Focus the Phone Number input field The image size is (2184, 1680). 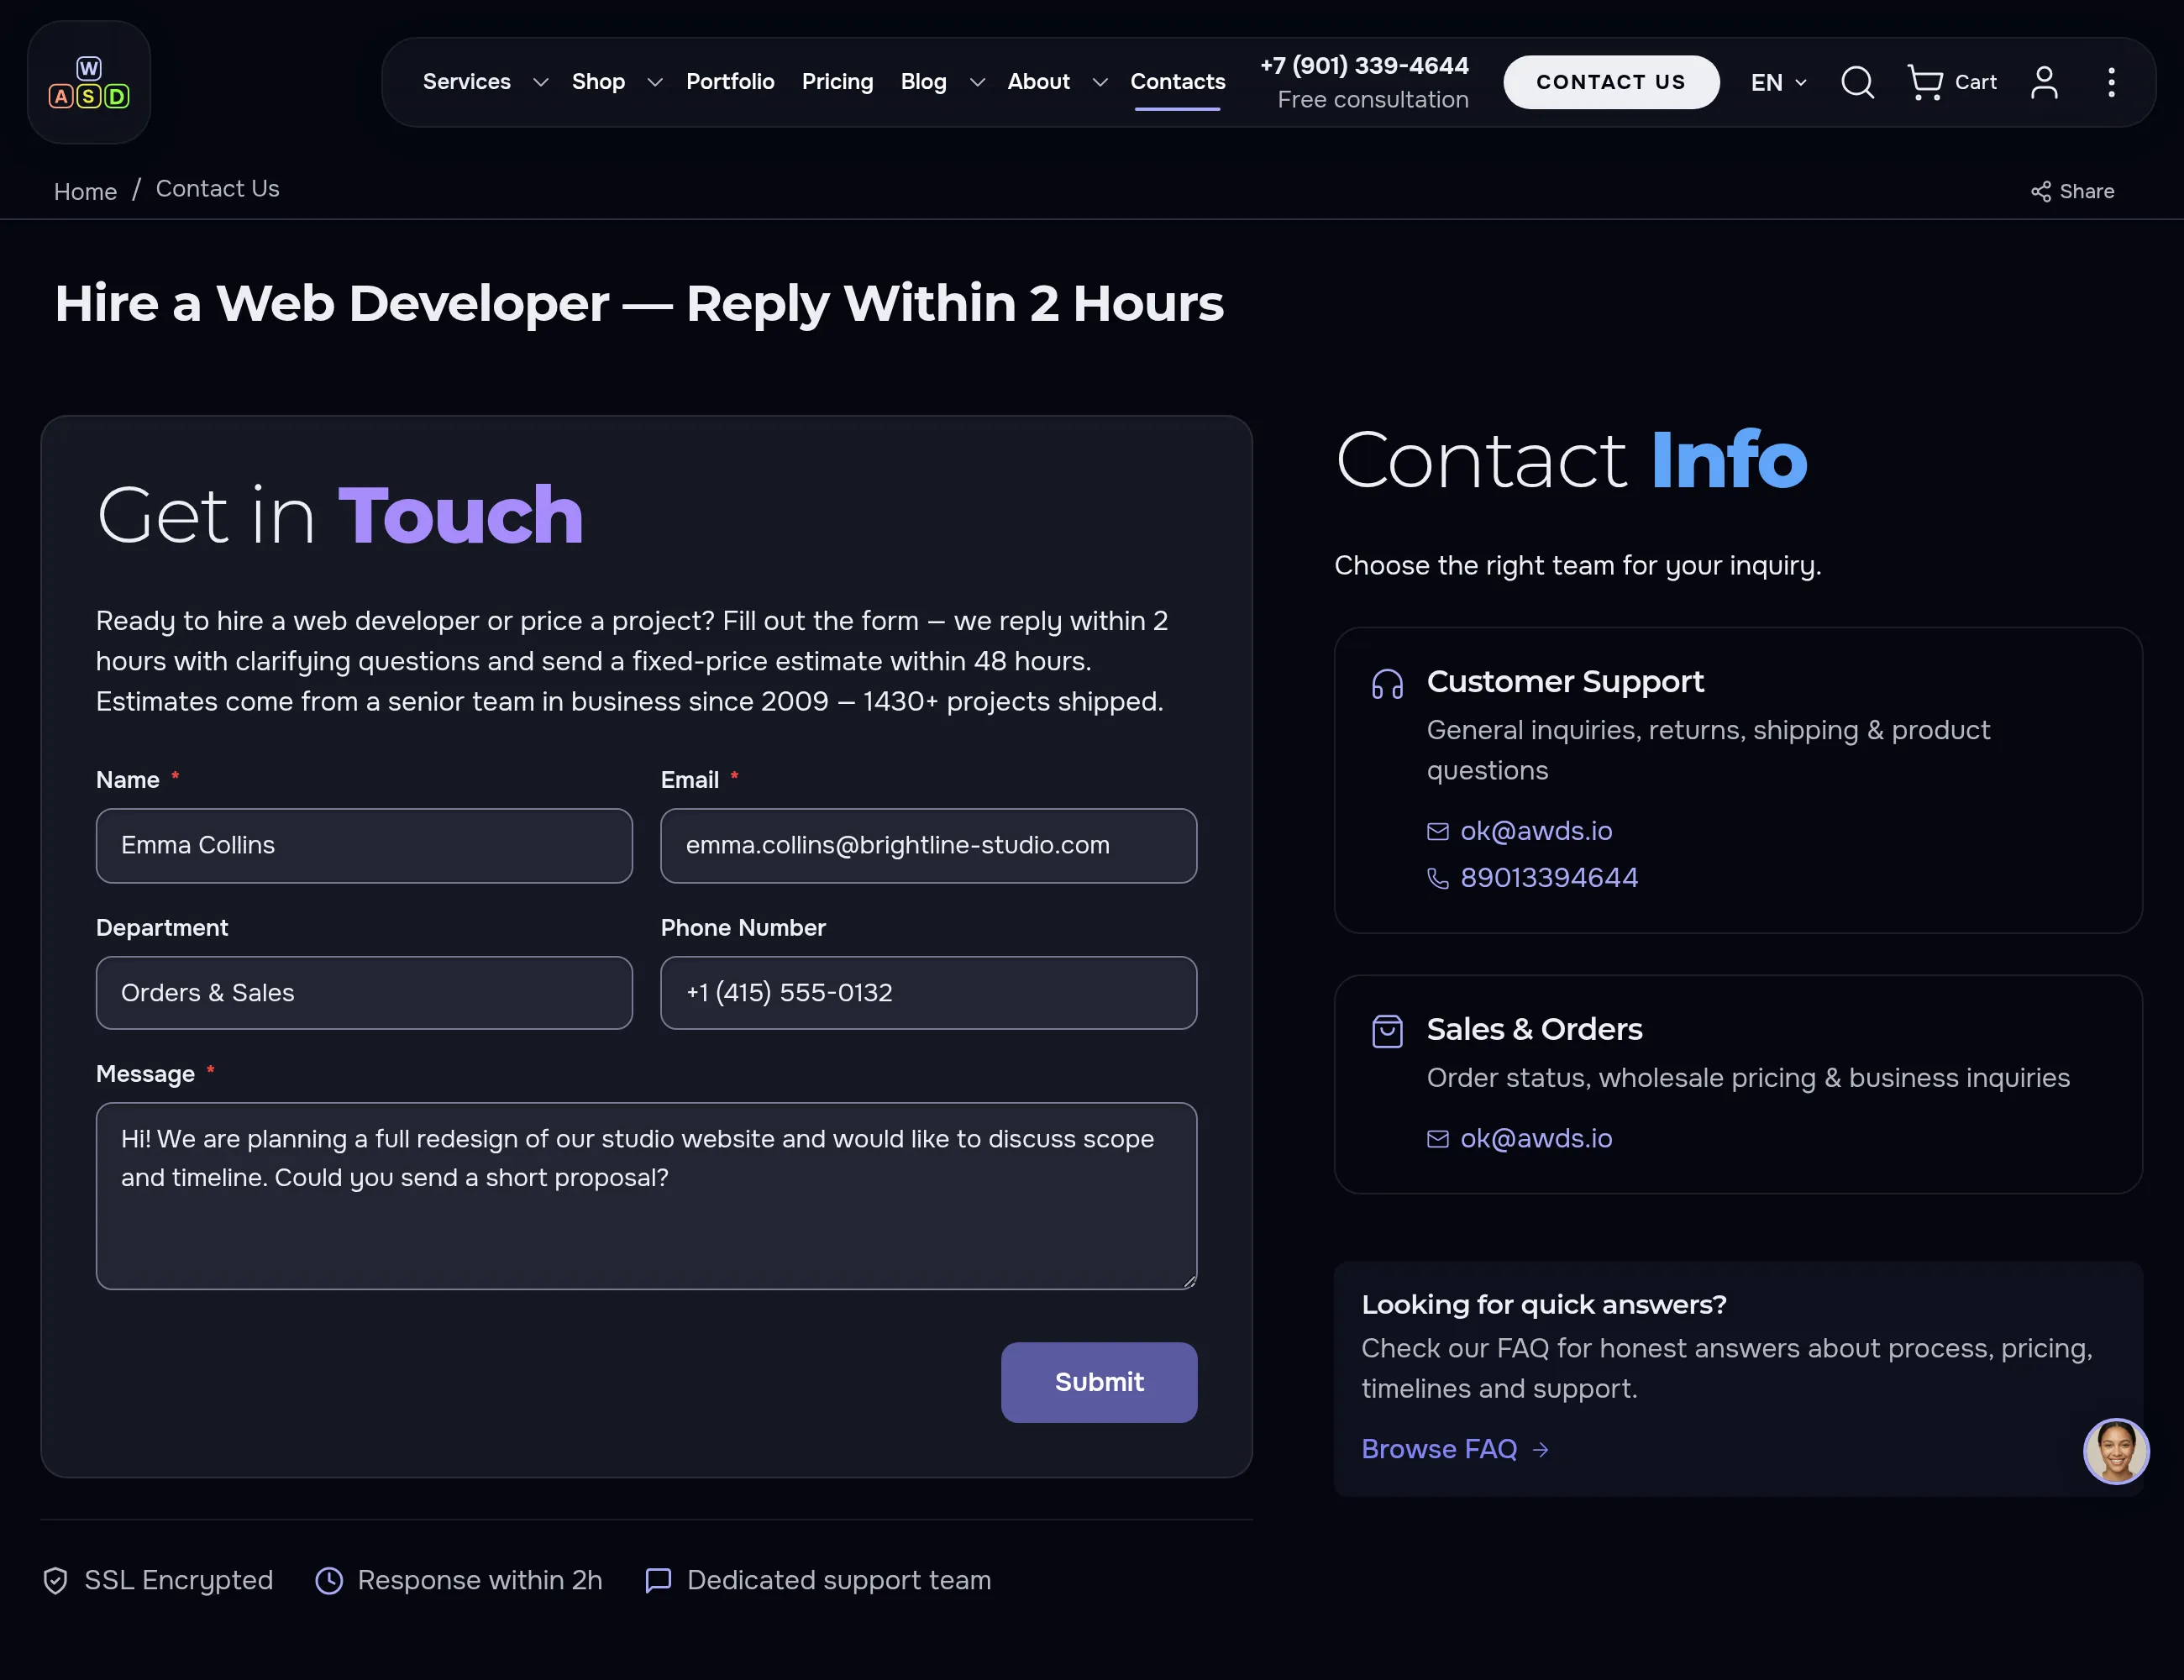[928, 993]
